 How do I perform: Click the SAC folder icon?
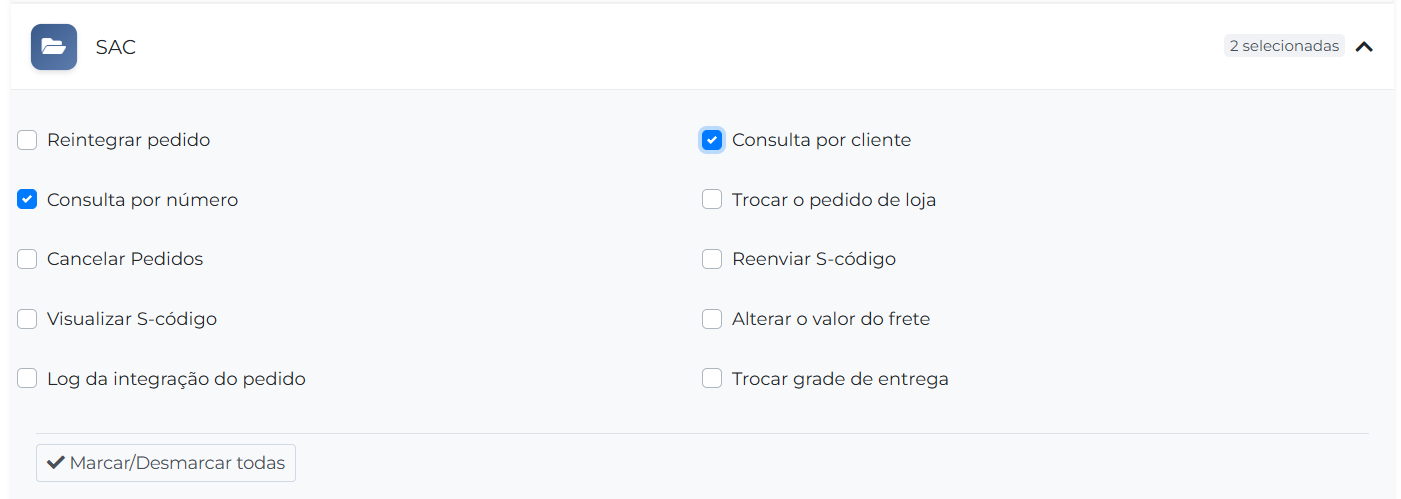coord(54,47)
